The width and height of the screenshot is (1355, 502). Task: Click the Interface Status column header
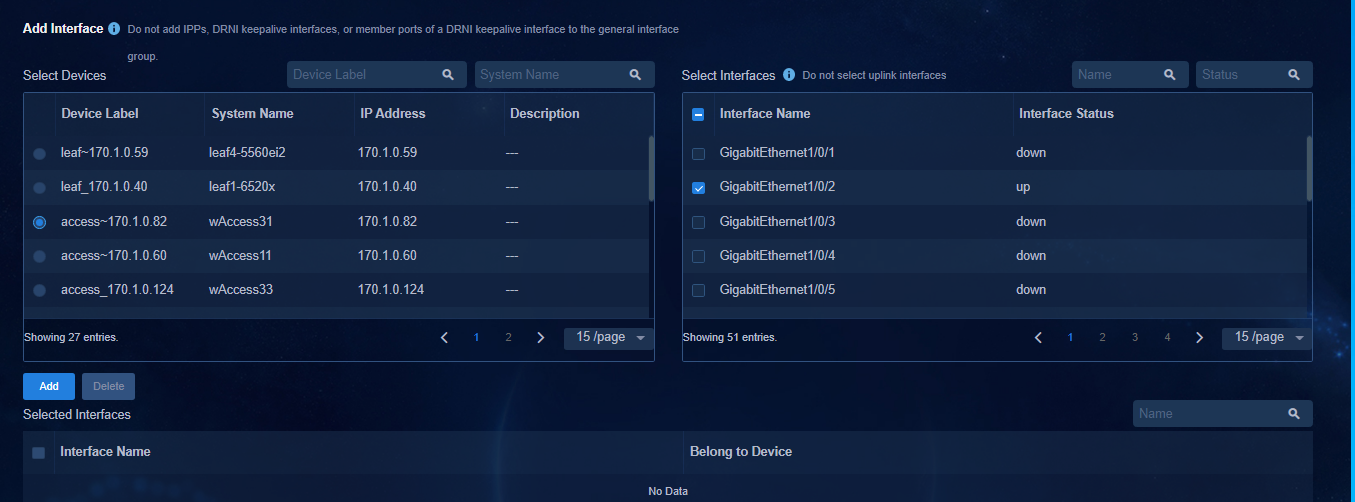click(1066, 114)
